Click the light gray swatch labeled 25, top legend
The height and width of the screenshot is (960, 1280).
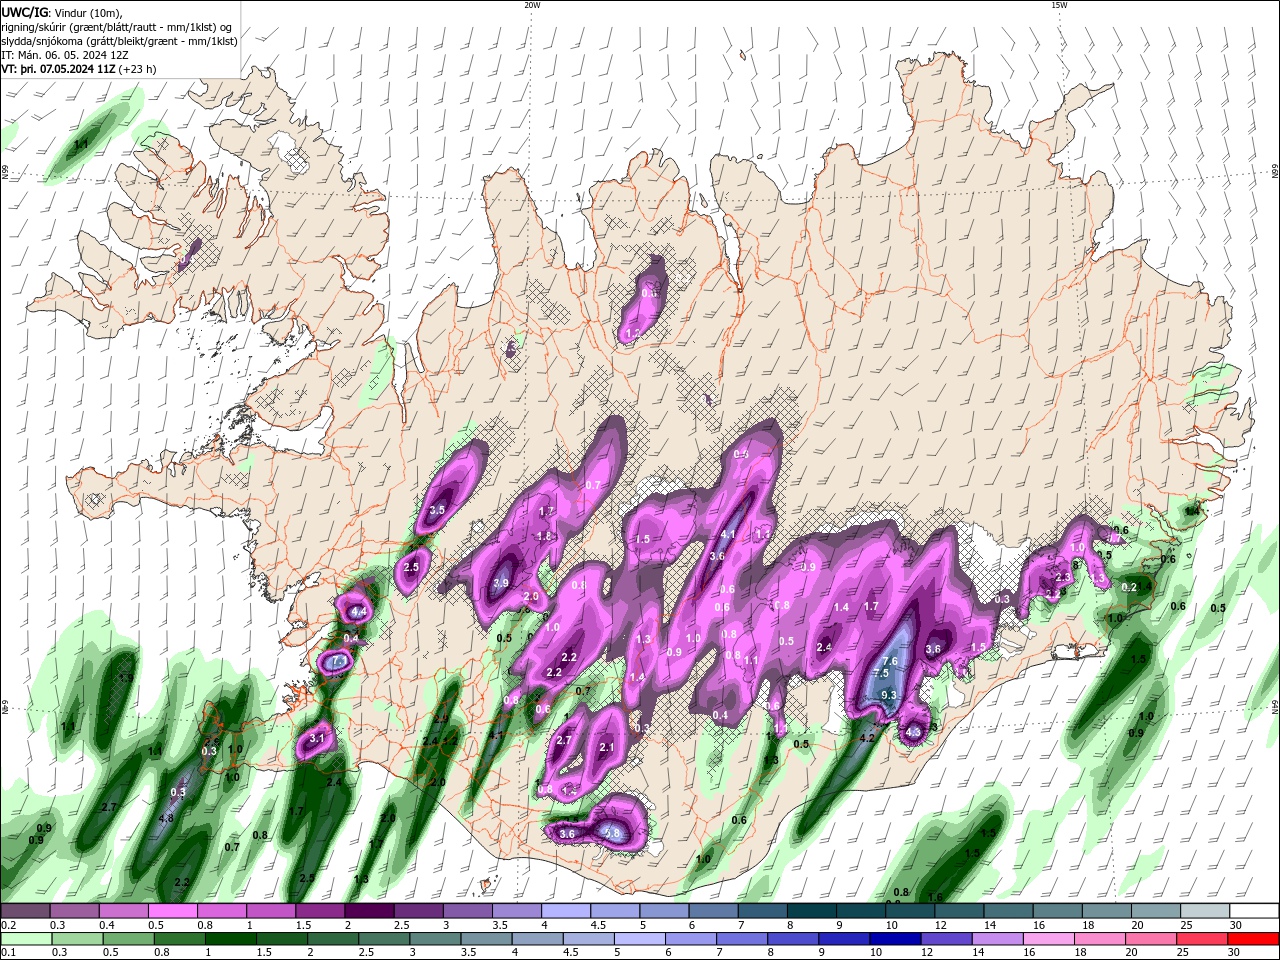coord(1205,911)
